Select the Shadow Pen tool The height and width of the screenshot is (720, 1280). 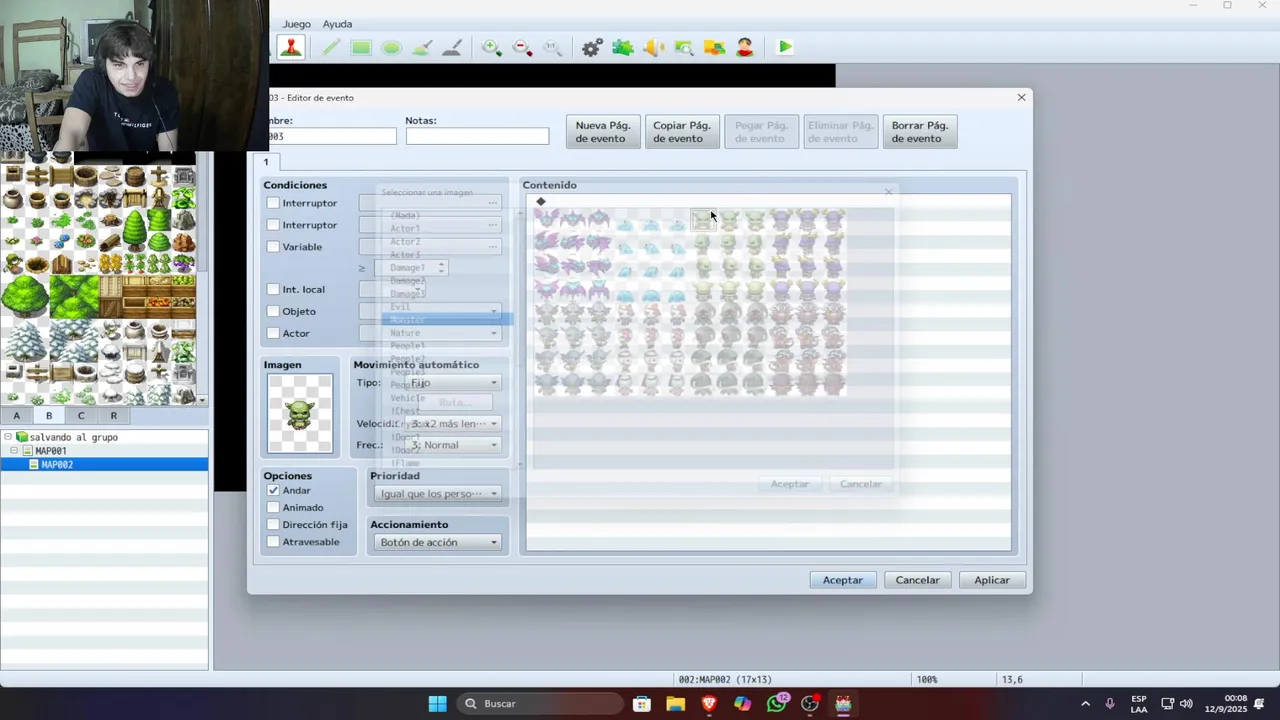coord(452,47)
